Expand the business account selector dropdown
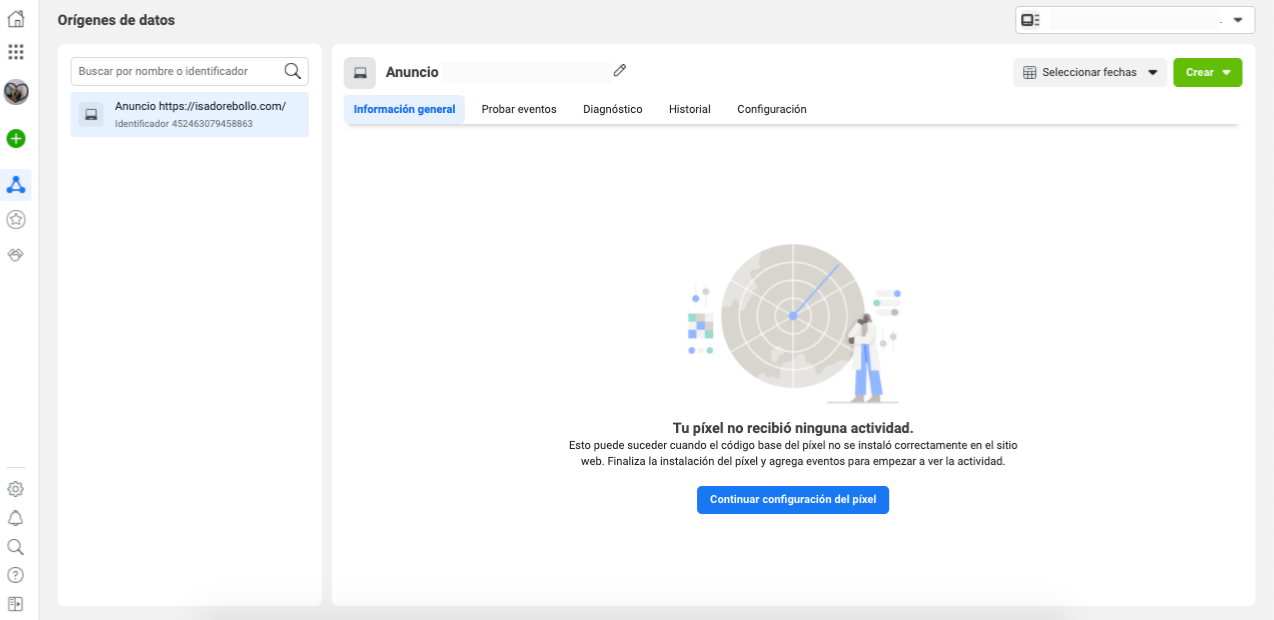This screenshot has height=620, width=1274. click(1237, 19)
